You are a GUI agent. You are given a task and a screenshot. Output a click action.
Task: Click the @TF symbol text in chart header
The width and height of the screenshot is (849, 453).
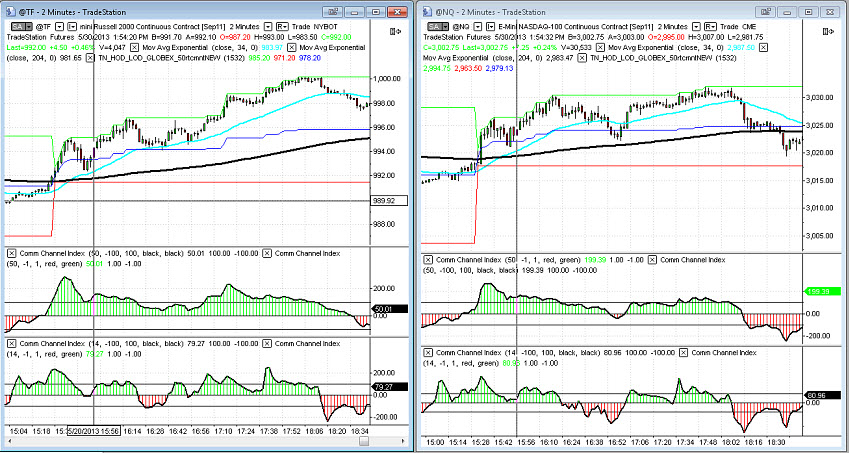pos(43,27)
